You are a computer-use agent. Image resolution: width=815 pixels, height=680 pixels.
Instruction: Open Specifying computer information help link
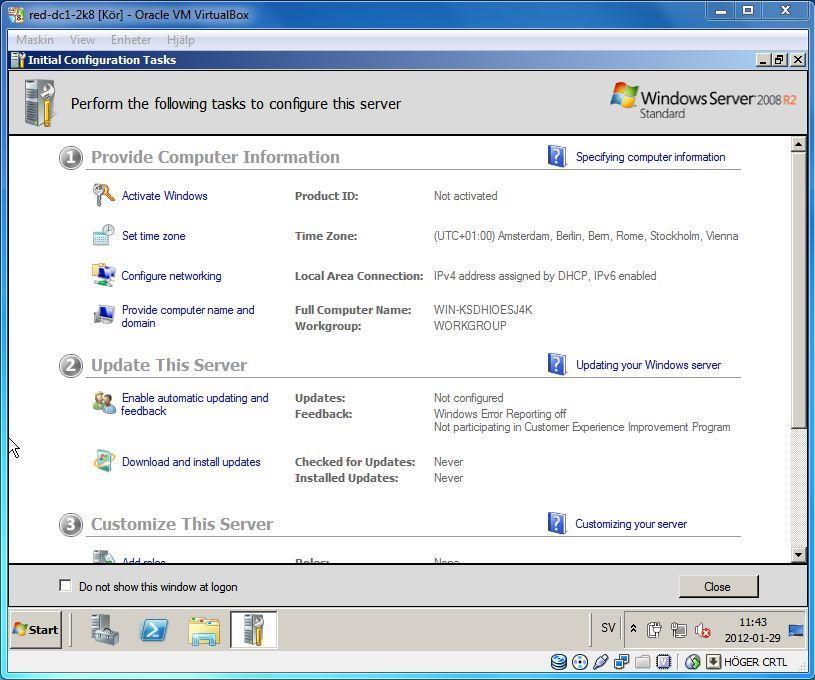coord(650,157)
